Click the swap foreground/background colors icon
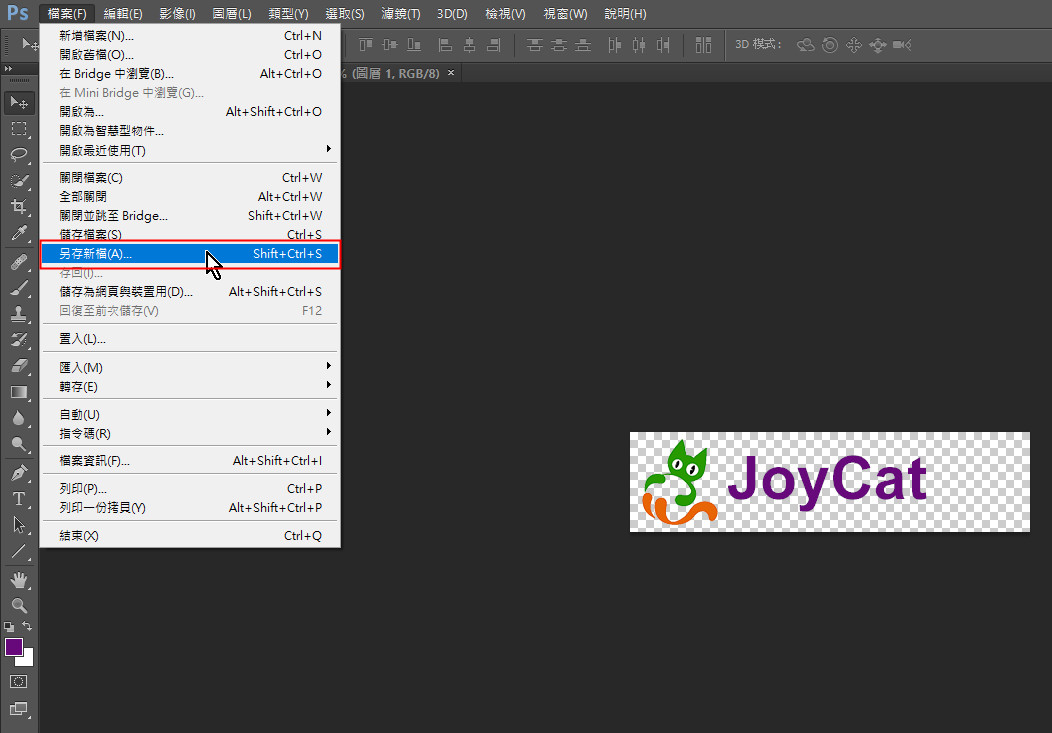 (x=27, y=626)
